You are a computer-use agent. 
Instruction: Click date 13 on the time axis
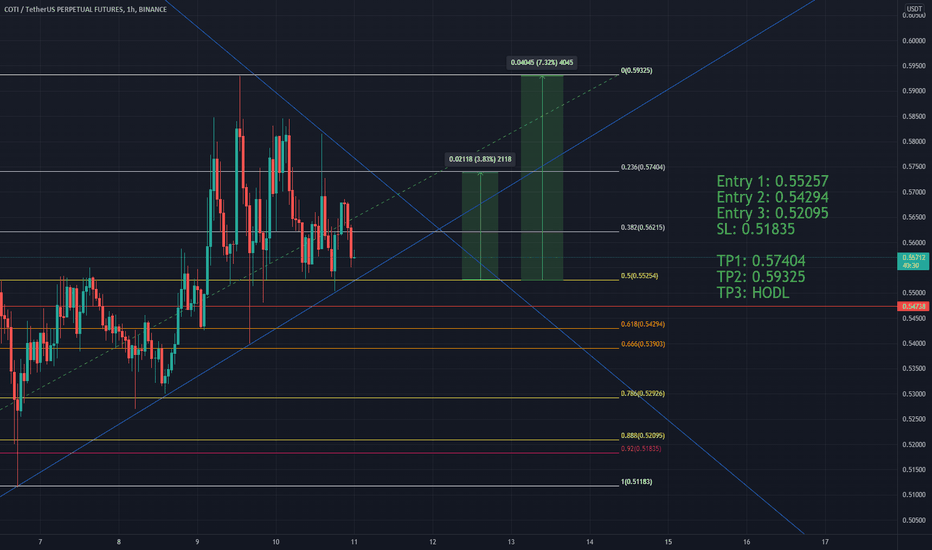coord(511,542)
